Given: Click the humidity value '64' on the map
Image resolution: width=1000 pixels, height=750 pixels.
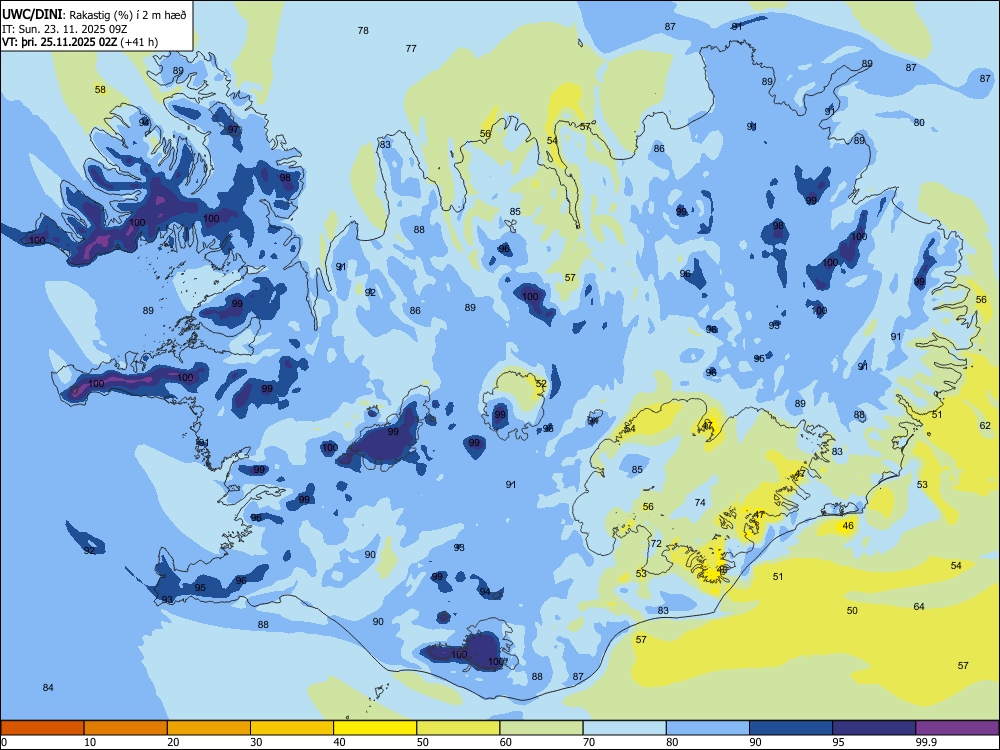Looking at the screenshot, I should tap(919, 607).
